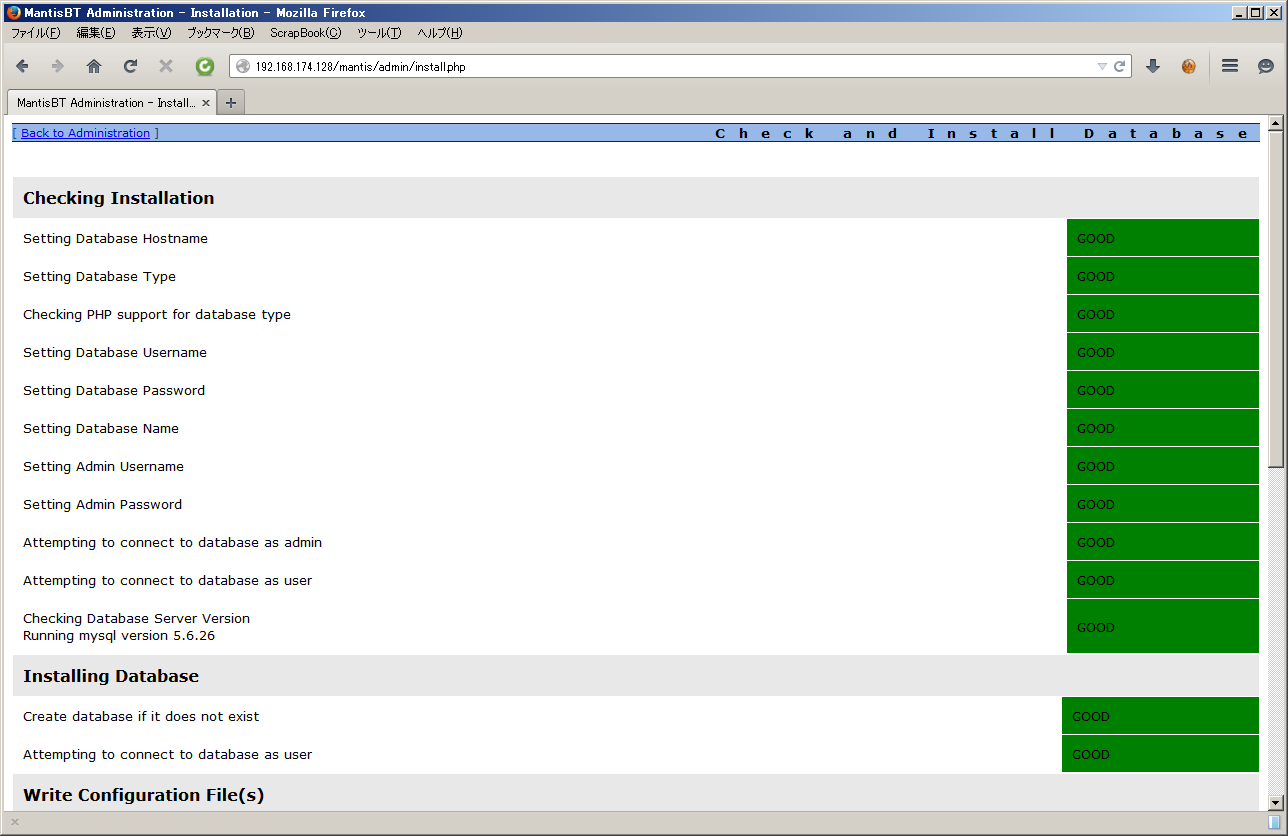The width and height of the screenshot is (1288, 836).
Task: Click 'Check and Install Database' header text
Action: (x=982, y=134)
